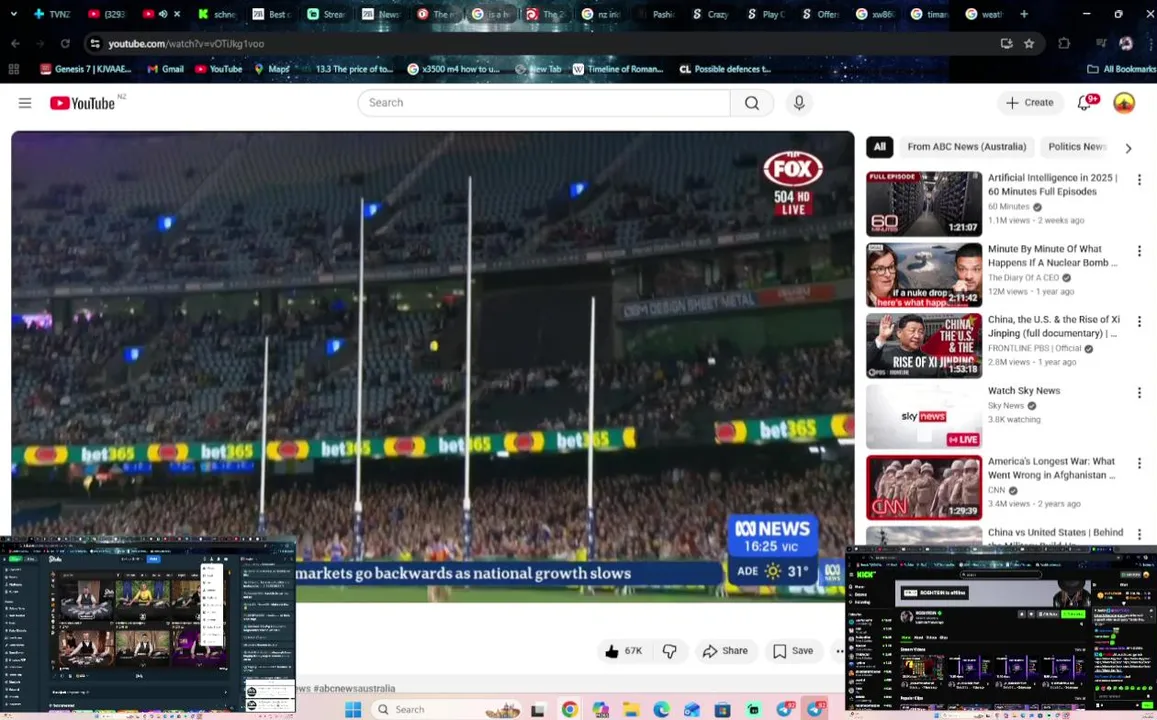Open the Genesis 7 KJVAAE bookmark
The height and width of the screenshot is (720, 1157).
click(x=86, y=69)
